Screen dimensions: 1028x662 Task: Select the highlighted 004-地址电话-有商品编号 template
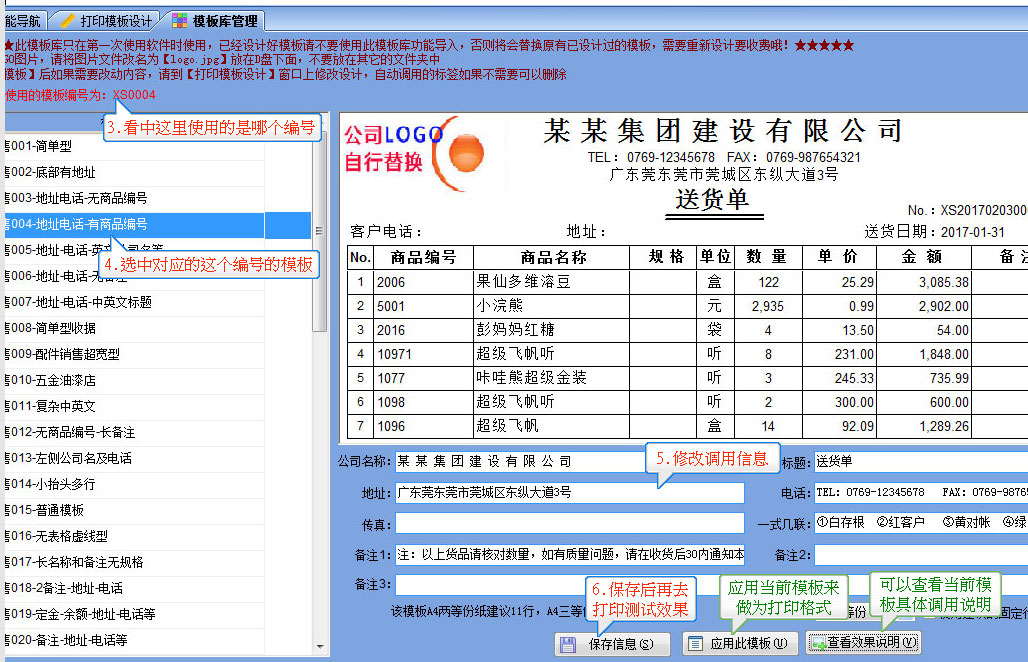coord(78,224)
